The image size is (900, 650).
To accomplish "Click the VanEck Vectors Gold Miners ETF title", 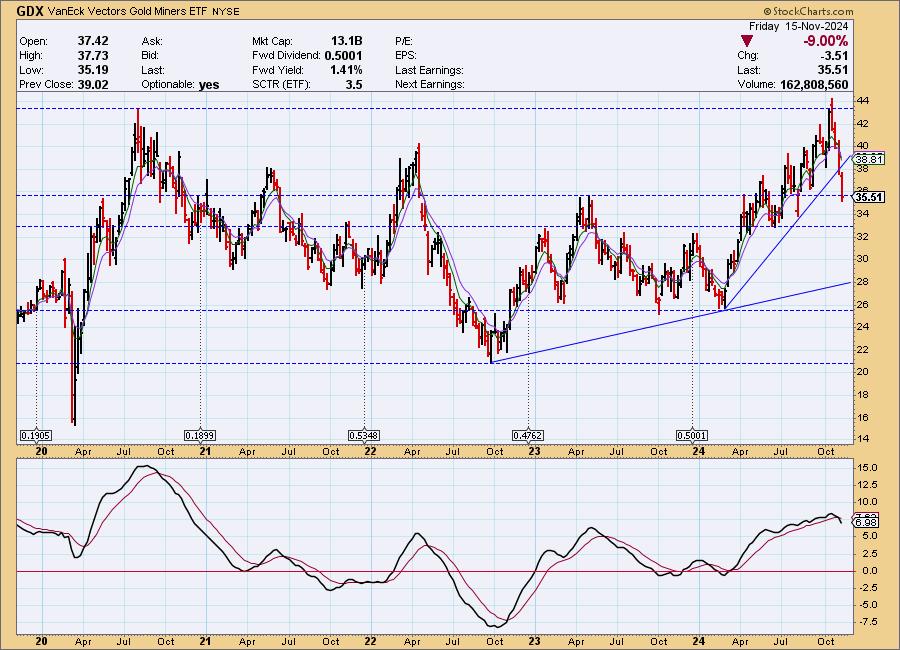I will pyautogui.click(x=127, y=11).
